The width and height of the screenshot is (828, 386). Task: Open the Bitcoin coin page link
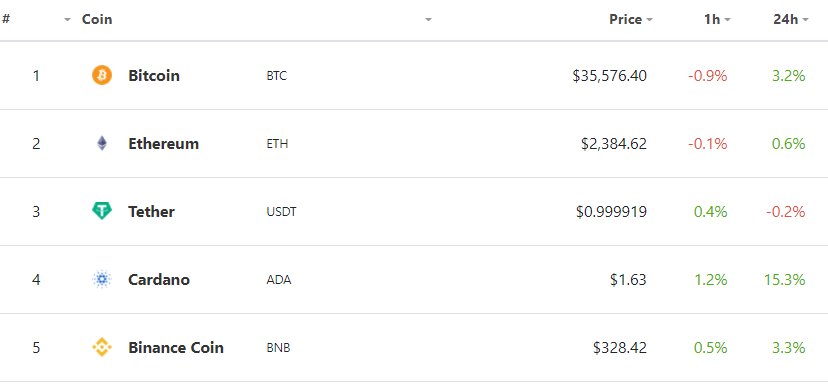pyautogui.click(x=154, y=76)
